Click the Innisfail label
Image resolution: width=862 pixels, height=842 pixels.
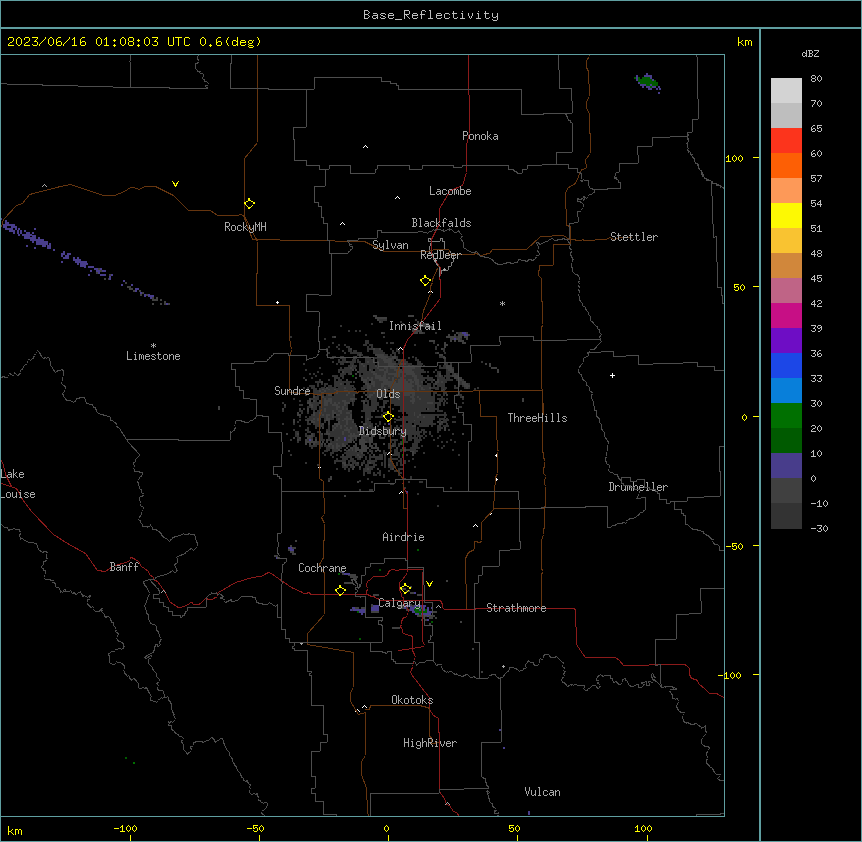(415, 326)
